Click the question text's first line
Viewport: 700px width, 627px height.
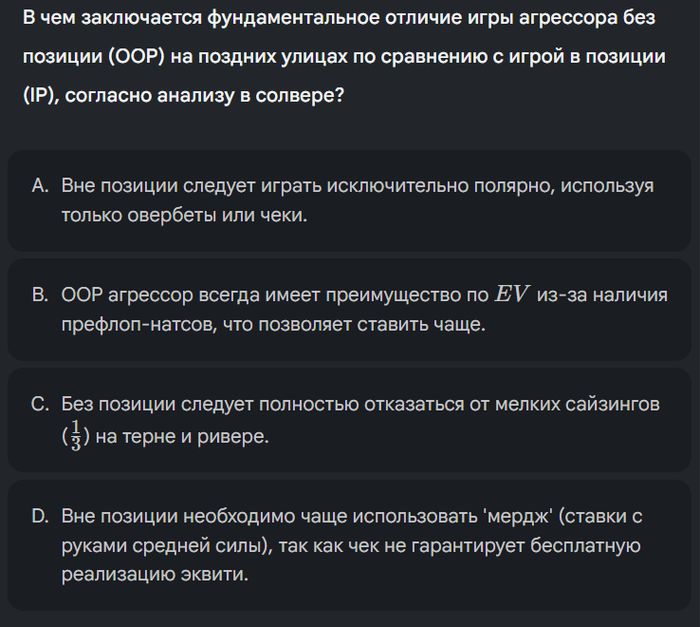click(x=339, y=18)
